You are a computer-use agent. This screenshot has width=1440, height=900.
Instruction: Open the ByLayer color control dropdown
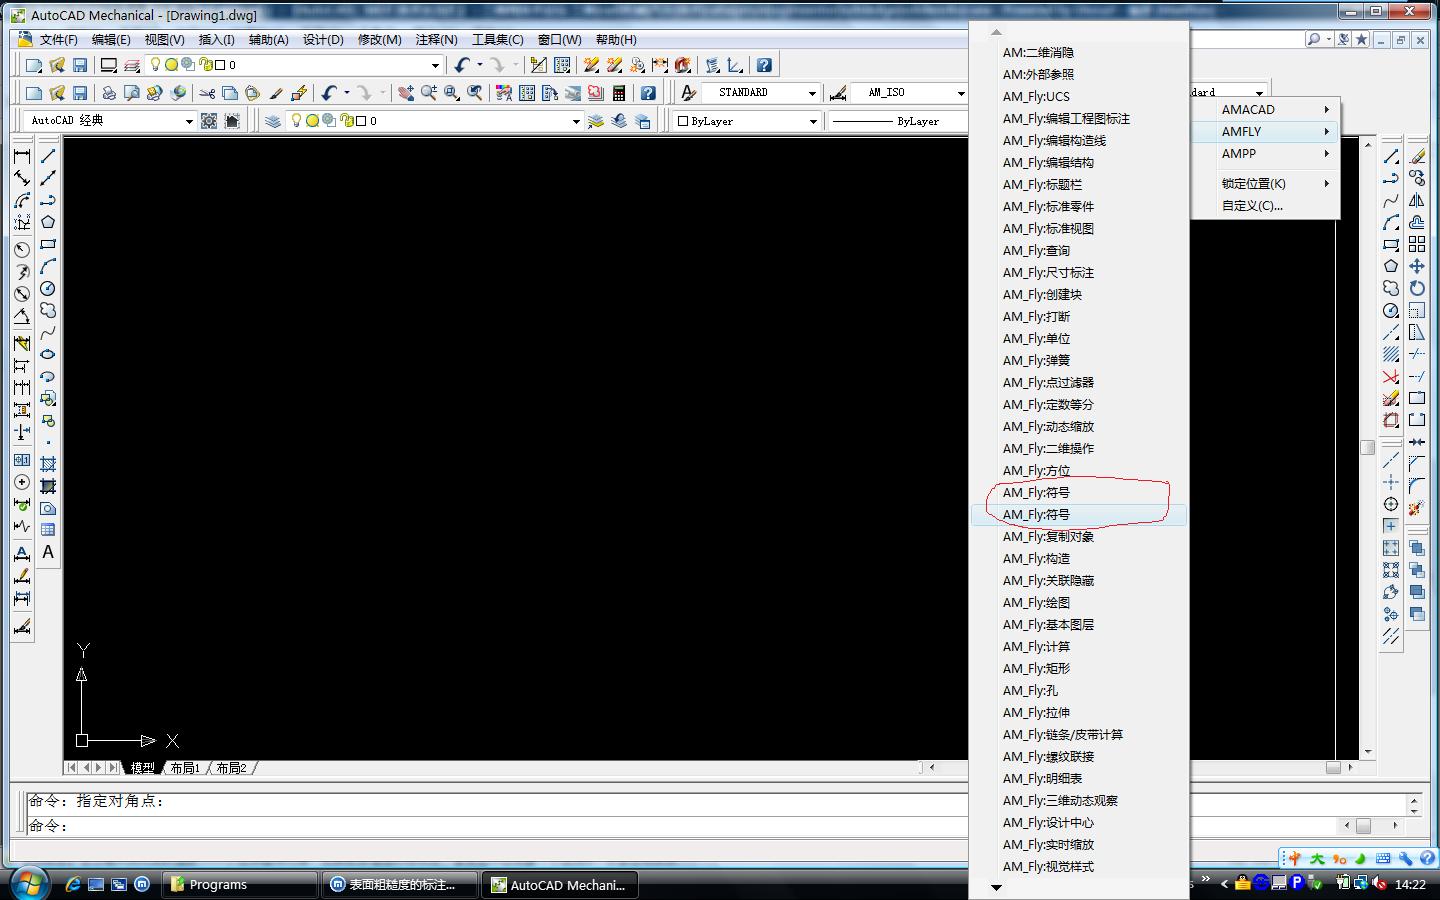(x=812, y=121)
